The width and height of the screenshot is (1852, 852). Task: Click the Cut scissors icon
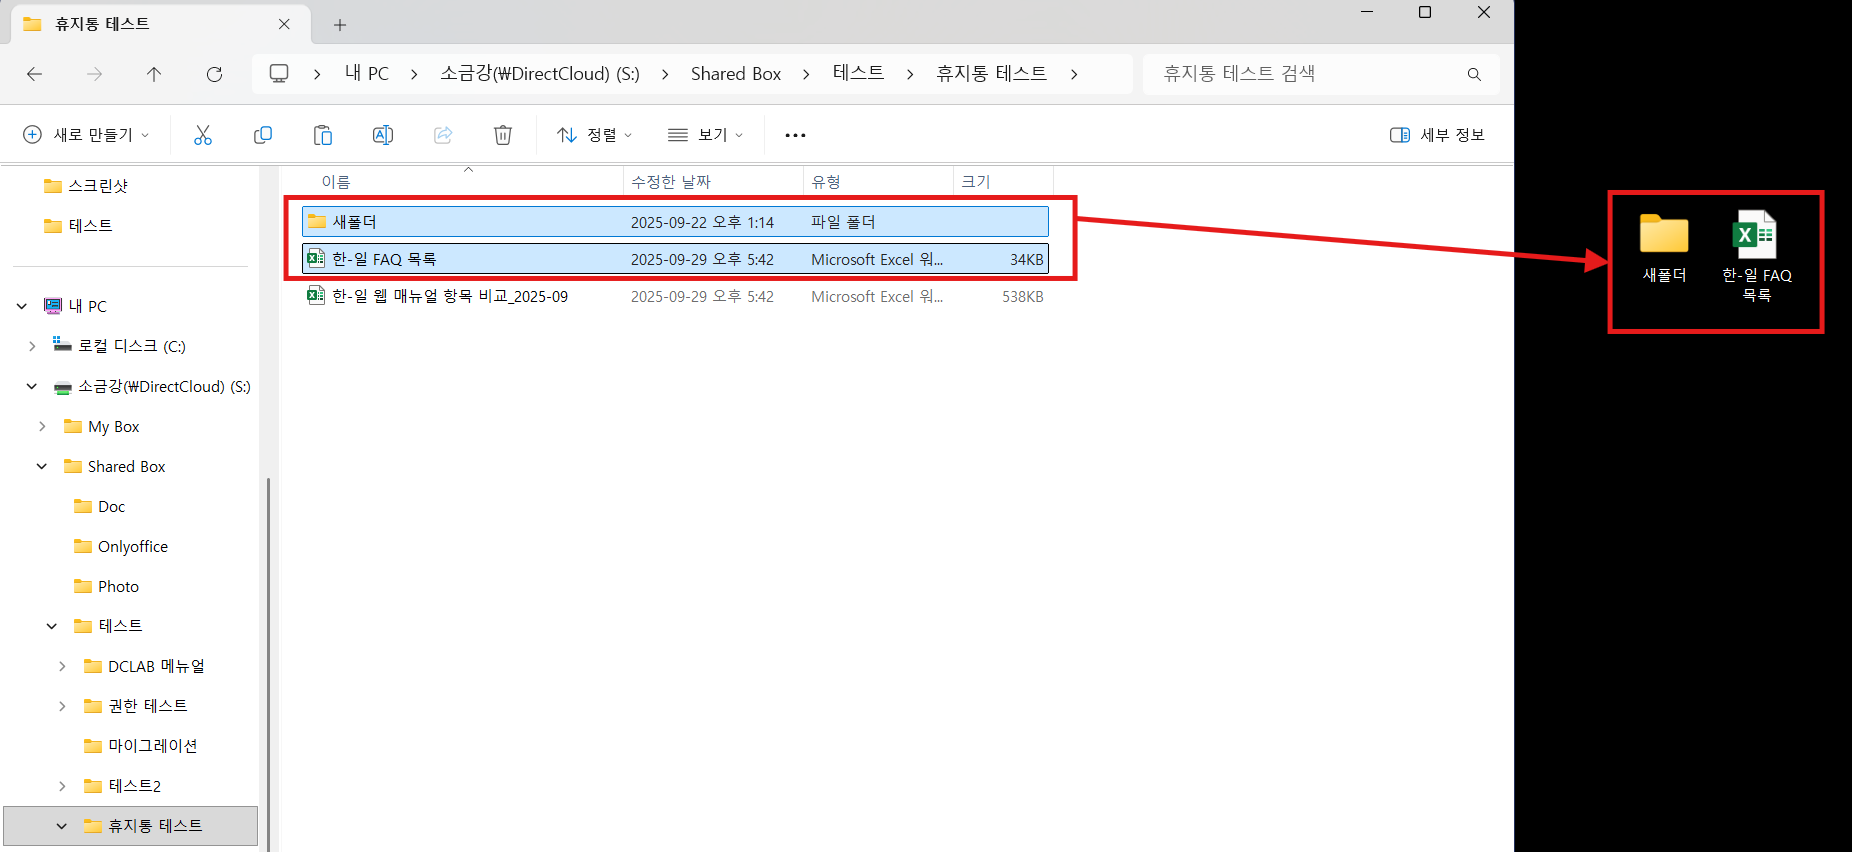[203, 135]
